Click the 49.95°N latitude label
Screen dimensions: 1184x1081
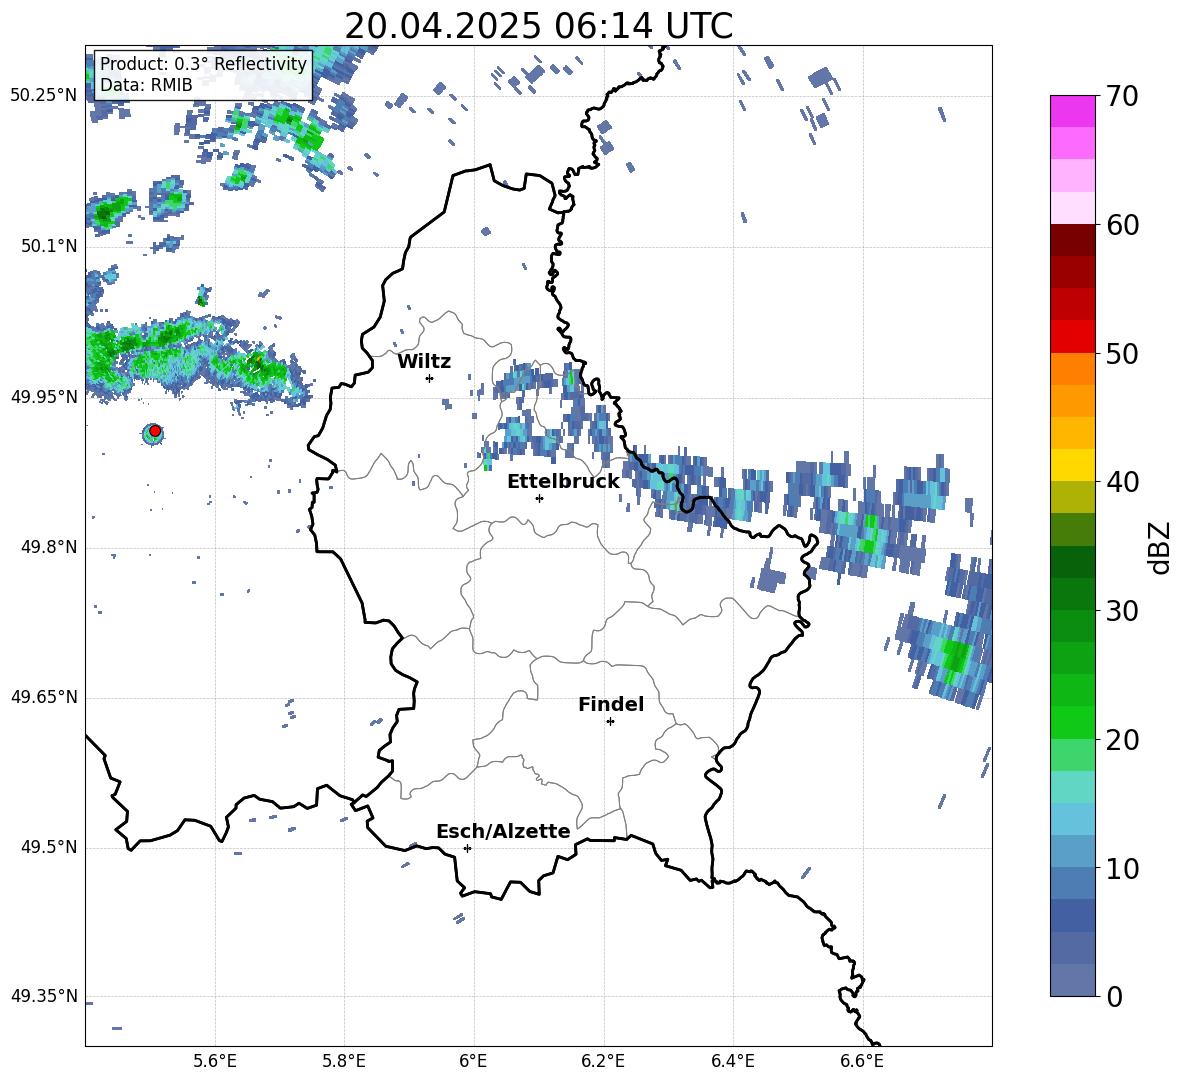tap(44, 397)
